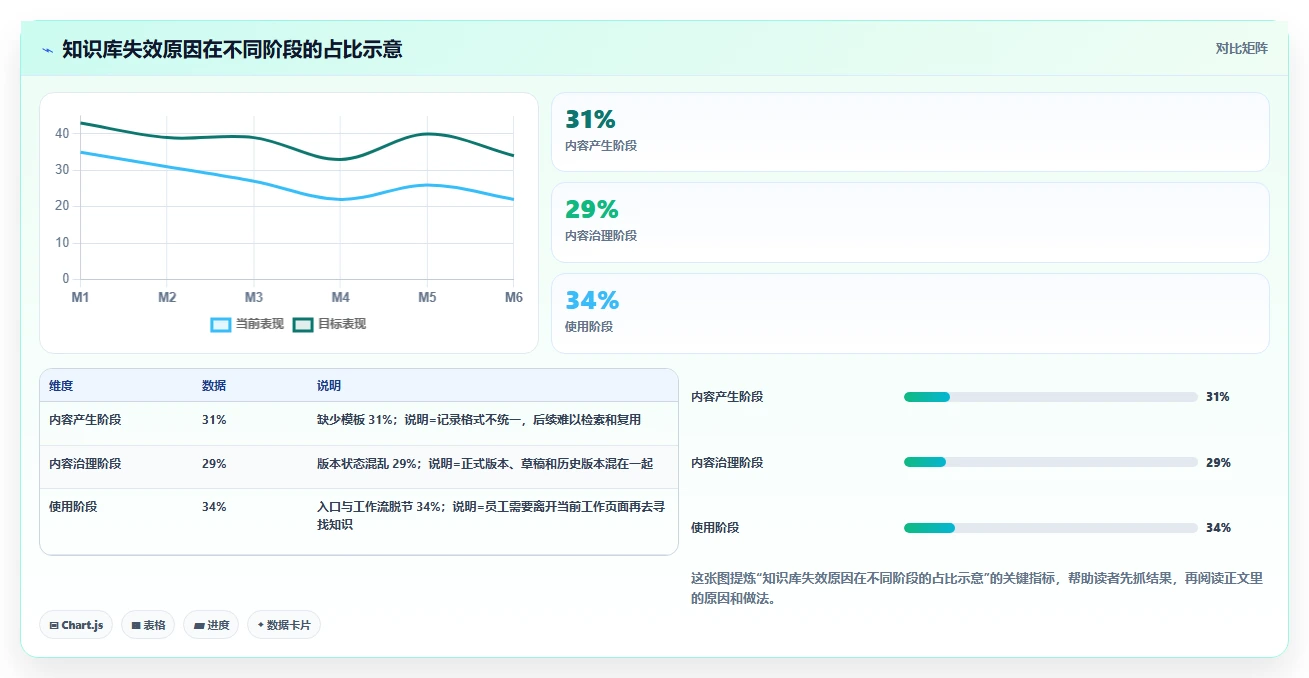Image resolution: width=1309 pixels, height=678 pixels.
Task: Select the 表格 tag label
Action: (x=154, y=625)
